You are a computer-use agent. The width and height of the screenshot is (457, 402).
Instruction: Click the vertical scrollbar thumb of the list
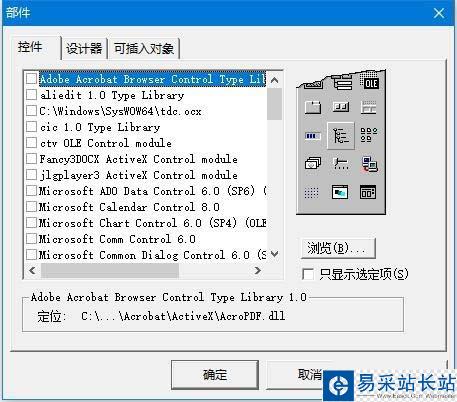click(275, 104)
